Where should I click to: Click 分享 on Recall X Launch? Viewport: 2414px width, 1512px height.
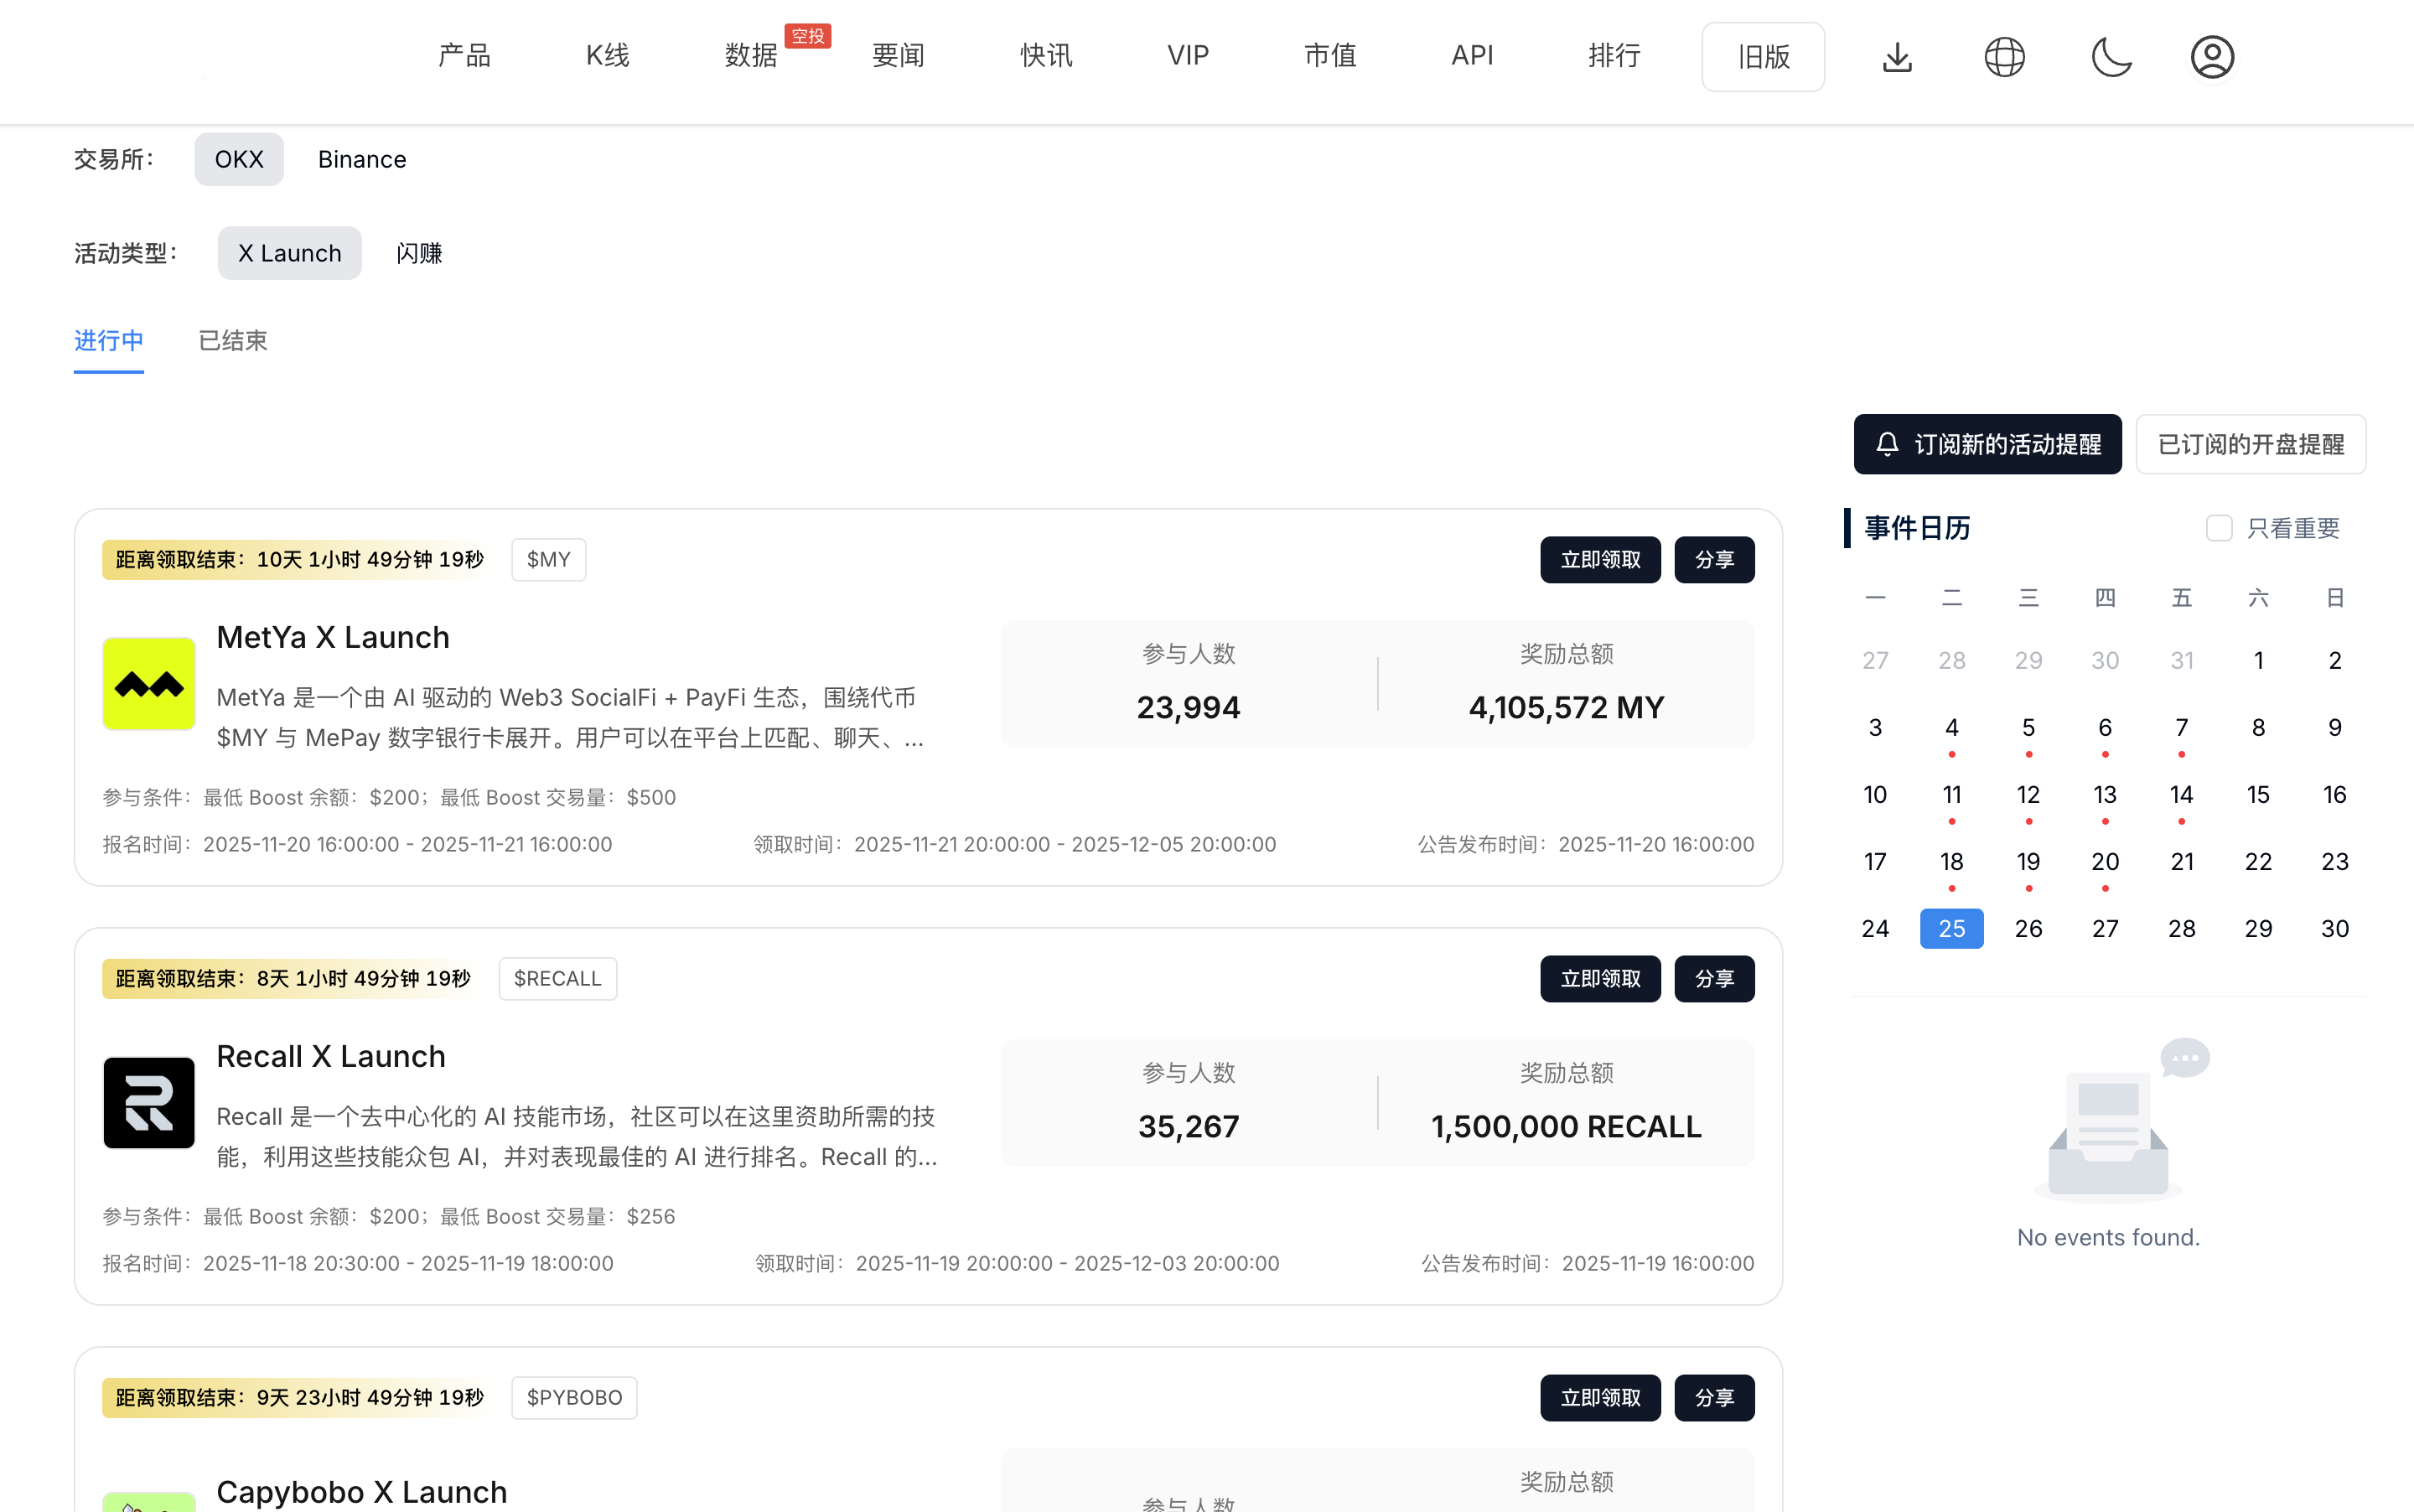(1714, 979)
